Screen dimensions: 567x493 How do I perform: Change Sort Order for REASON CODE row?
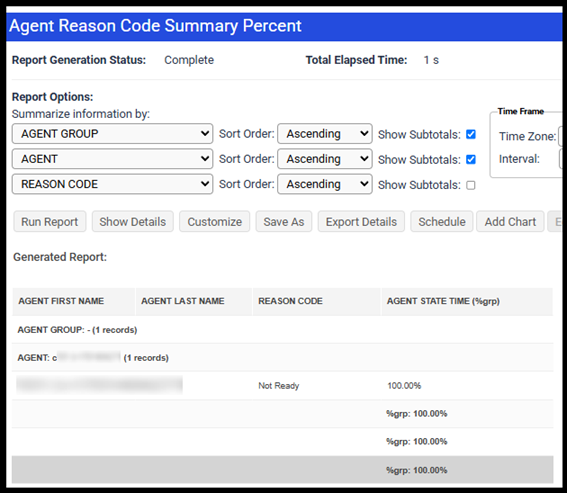(325, 184)
